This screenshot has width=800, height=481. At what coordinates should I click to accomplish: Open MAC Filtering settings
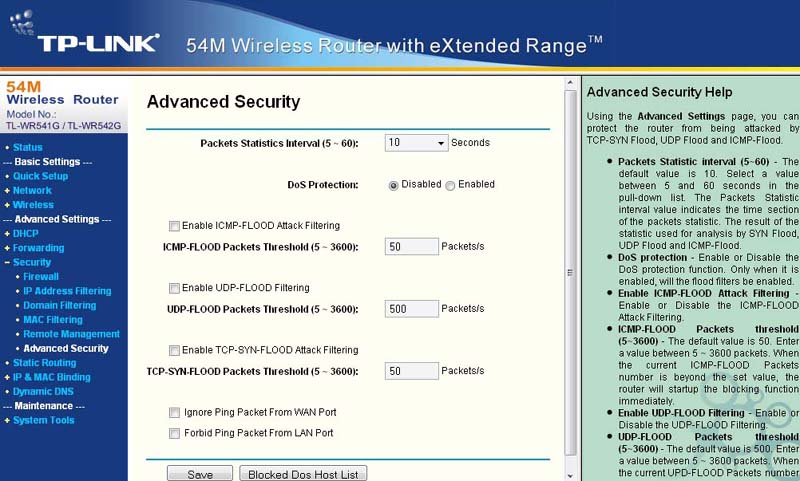pyautogui.click(x=53, y=319)
